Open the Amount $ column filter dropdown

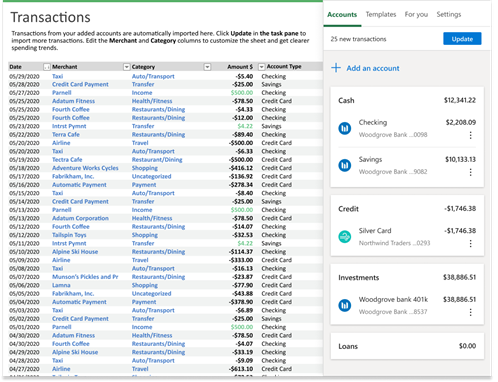pos(262,67)
